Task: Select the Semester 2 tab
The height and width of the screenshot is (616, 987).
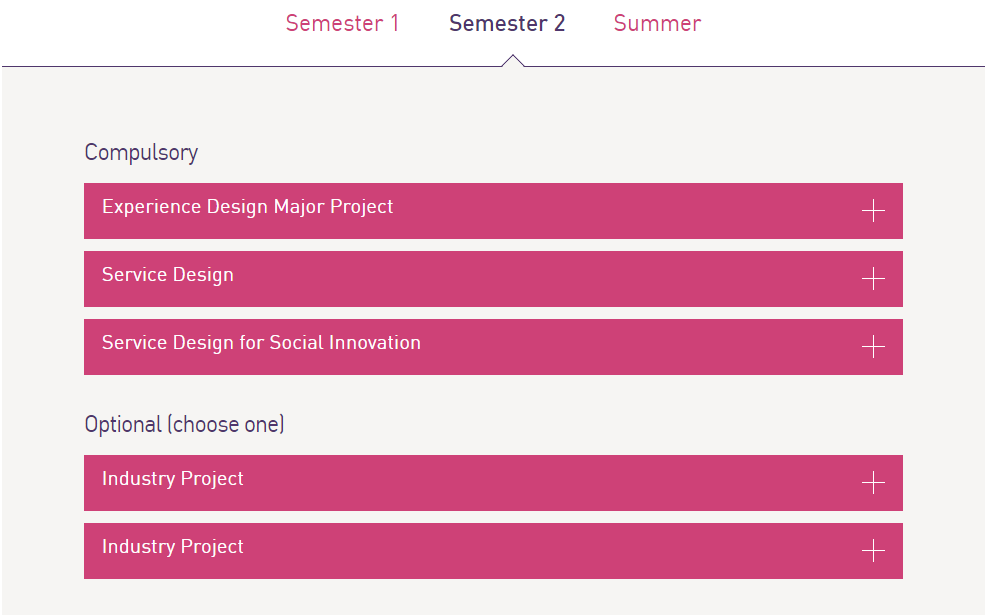Action: [507, 23]
